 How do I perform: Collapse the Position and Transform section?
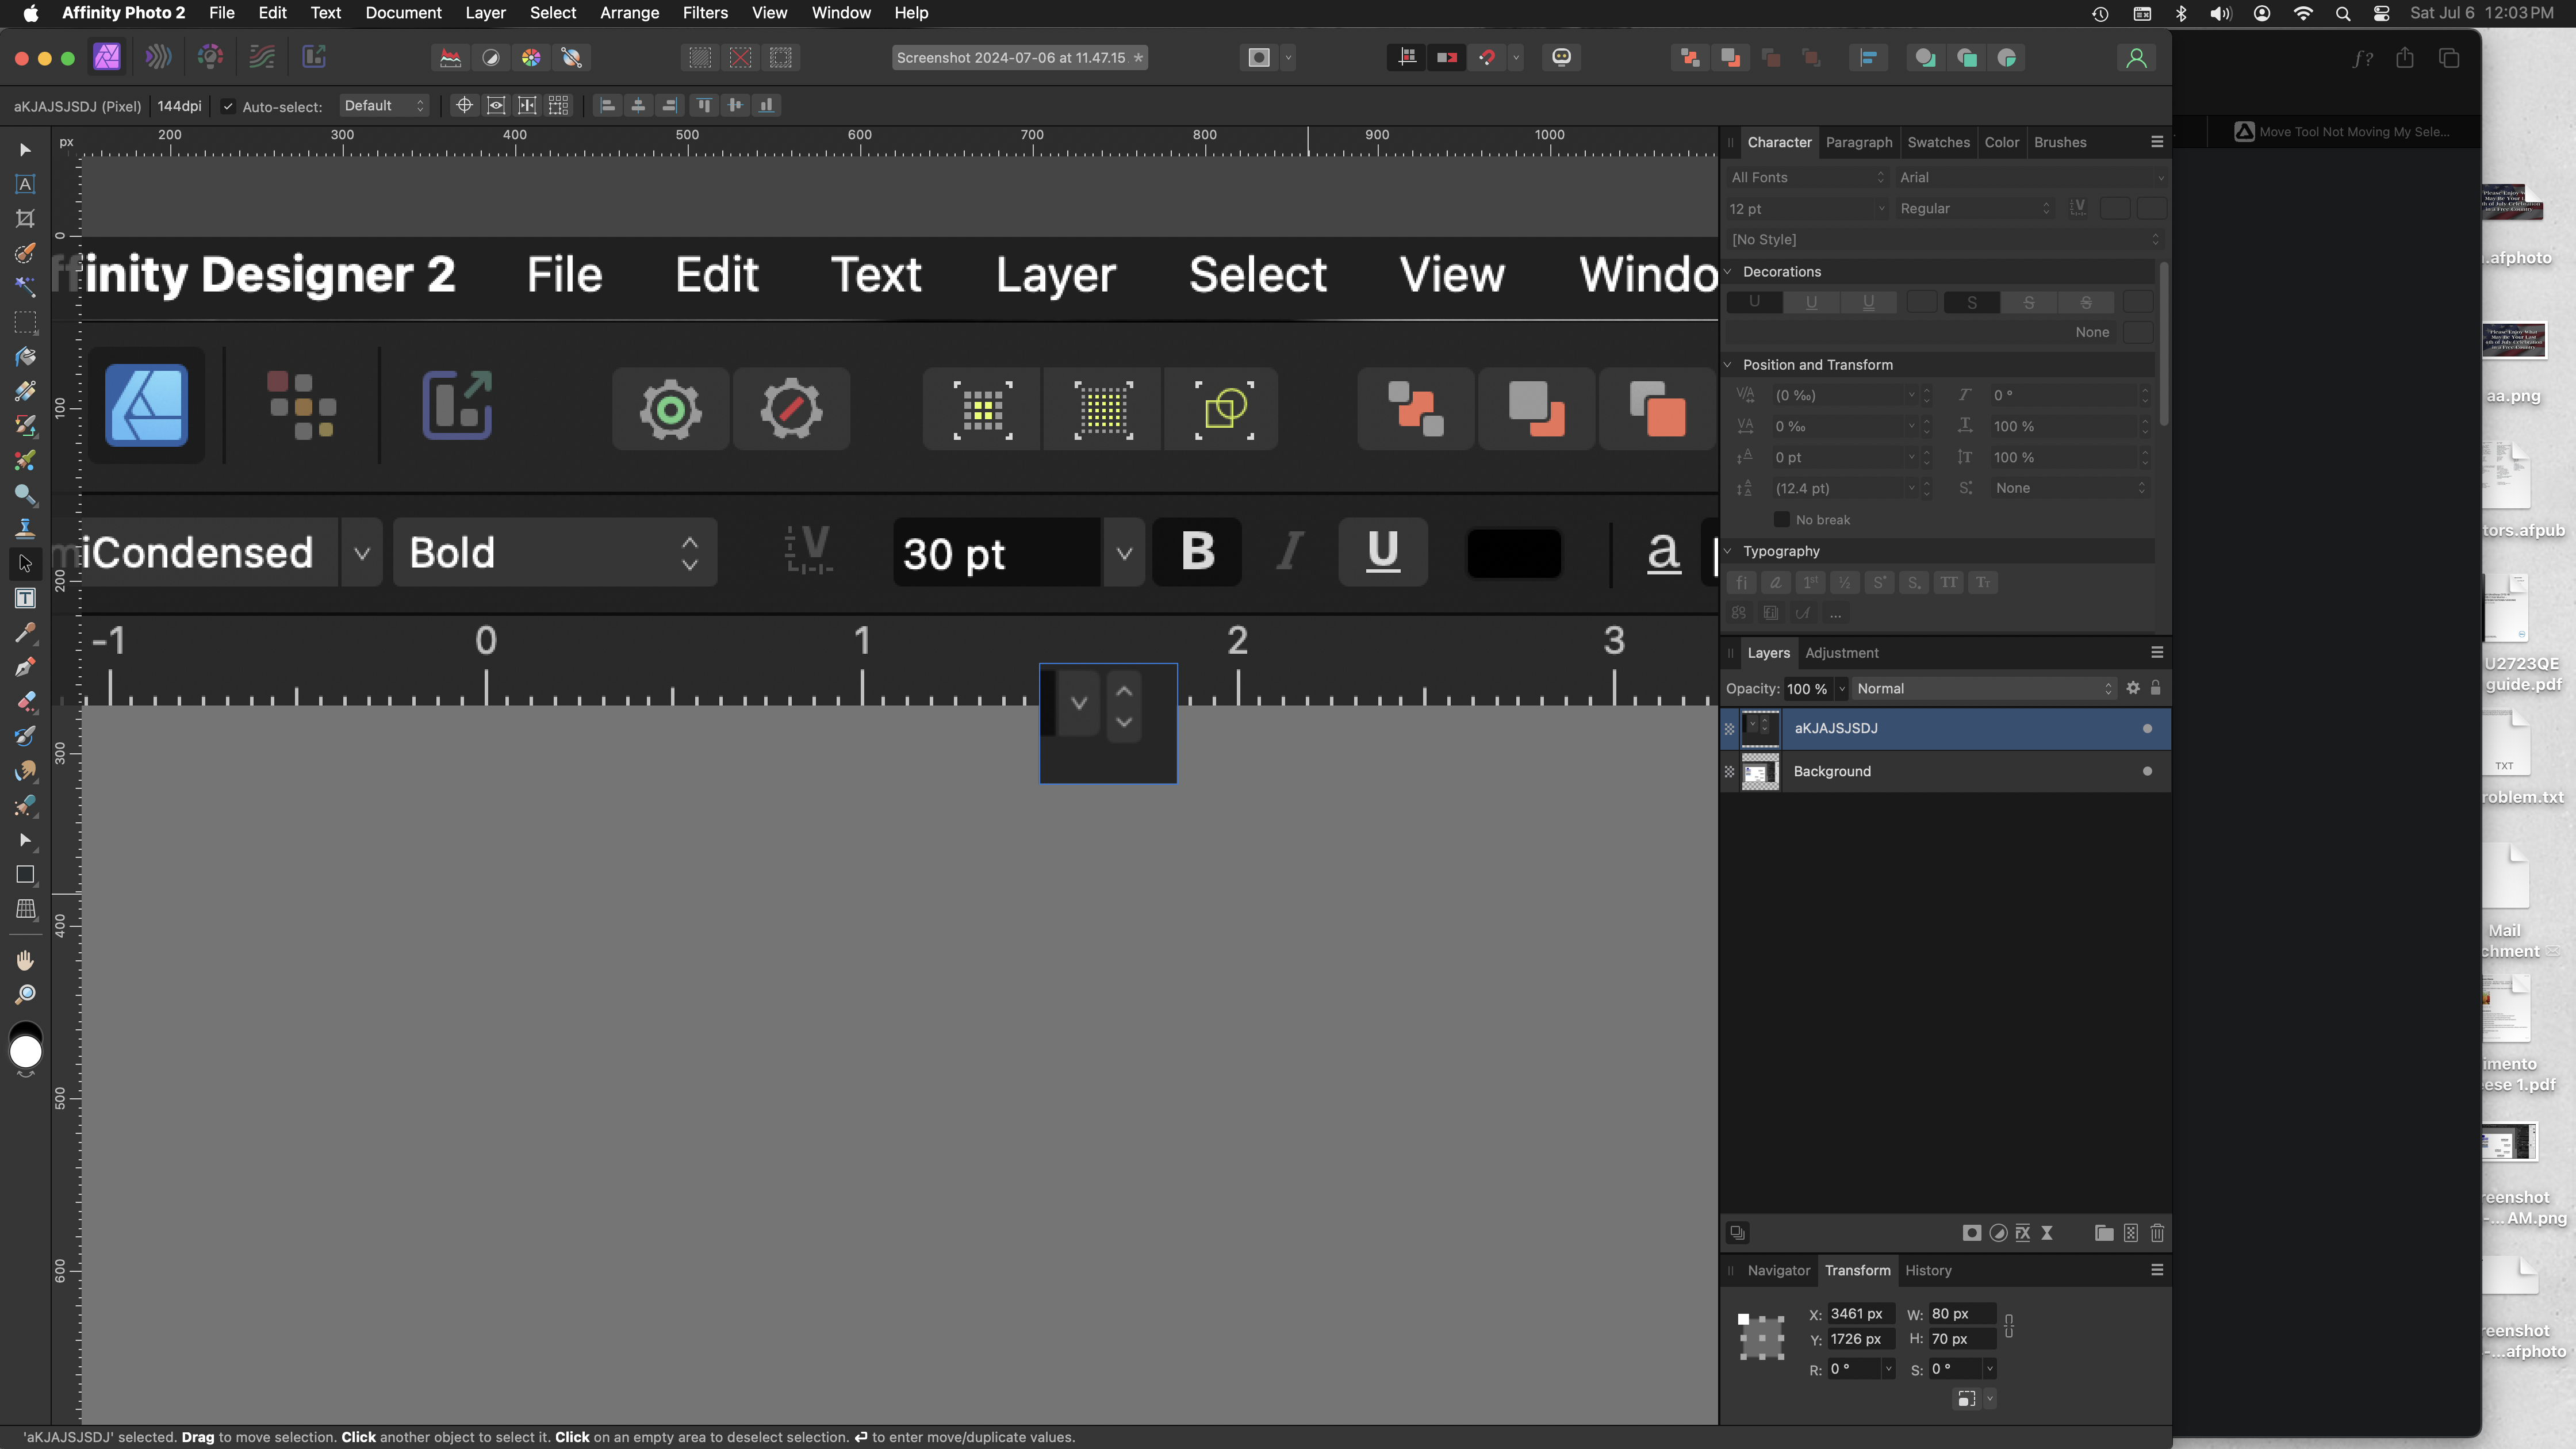click(1728, 365)
